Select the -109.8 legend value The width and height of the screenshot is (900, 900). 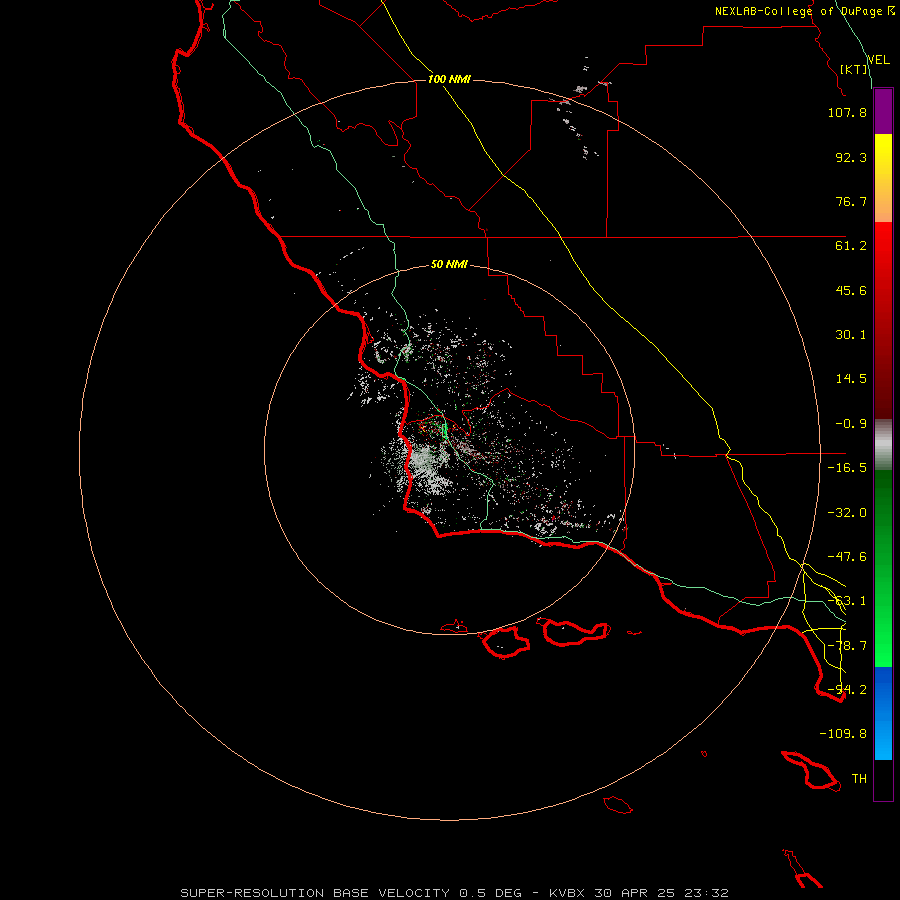(843, 734)
